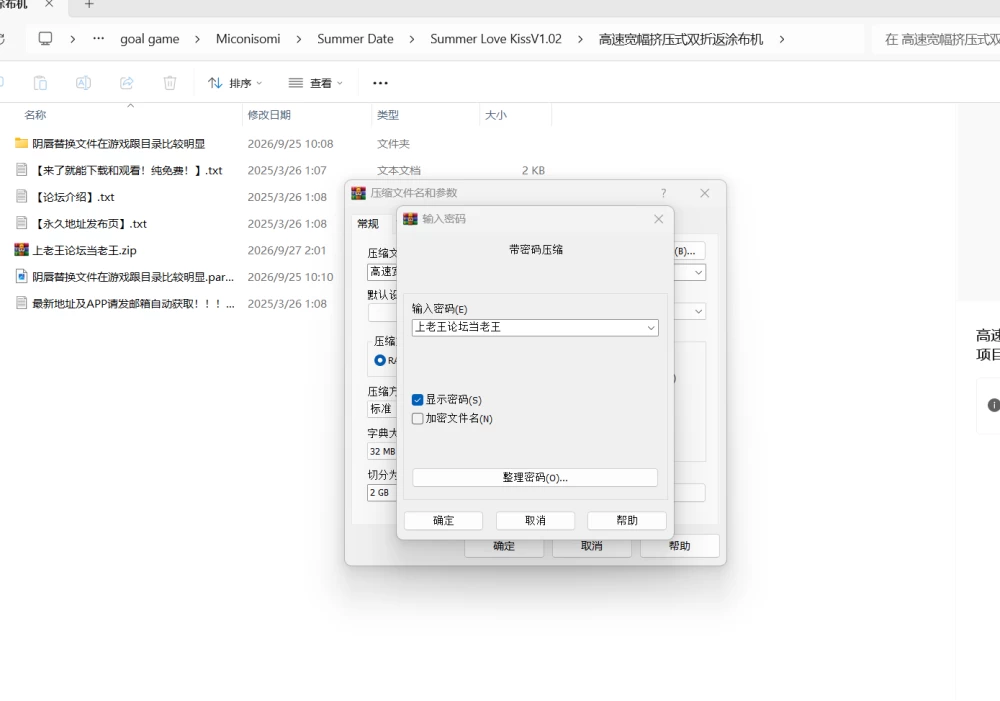The width and height of the screenshot is (1000, 701).
Task: Open the 查看 view menu
Action: click(315, 83)
